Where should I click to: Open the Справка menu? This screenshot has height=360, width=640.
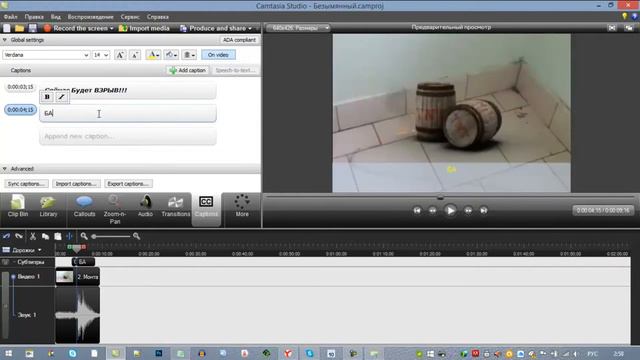(158, 17)
